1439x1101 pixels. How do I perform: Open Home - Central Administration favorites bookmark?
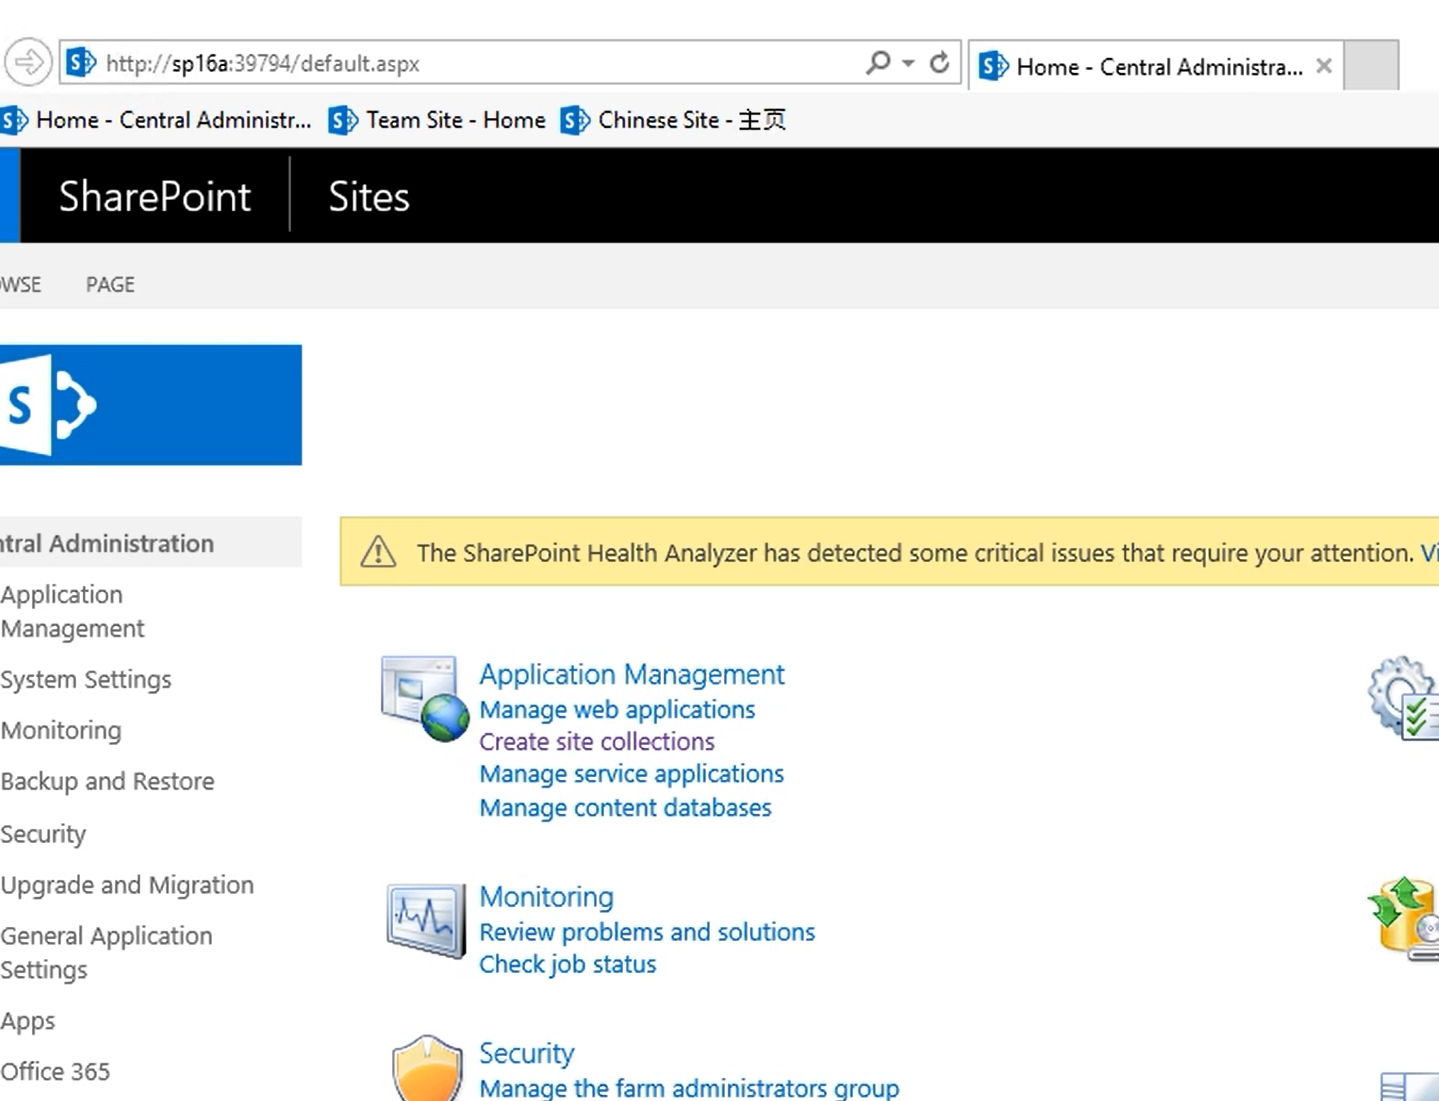tap(157, 120)
